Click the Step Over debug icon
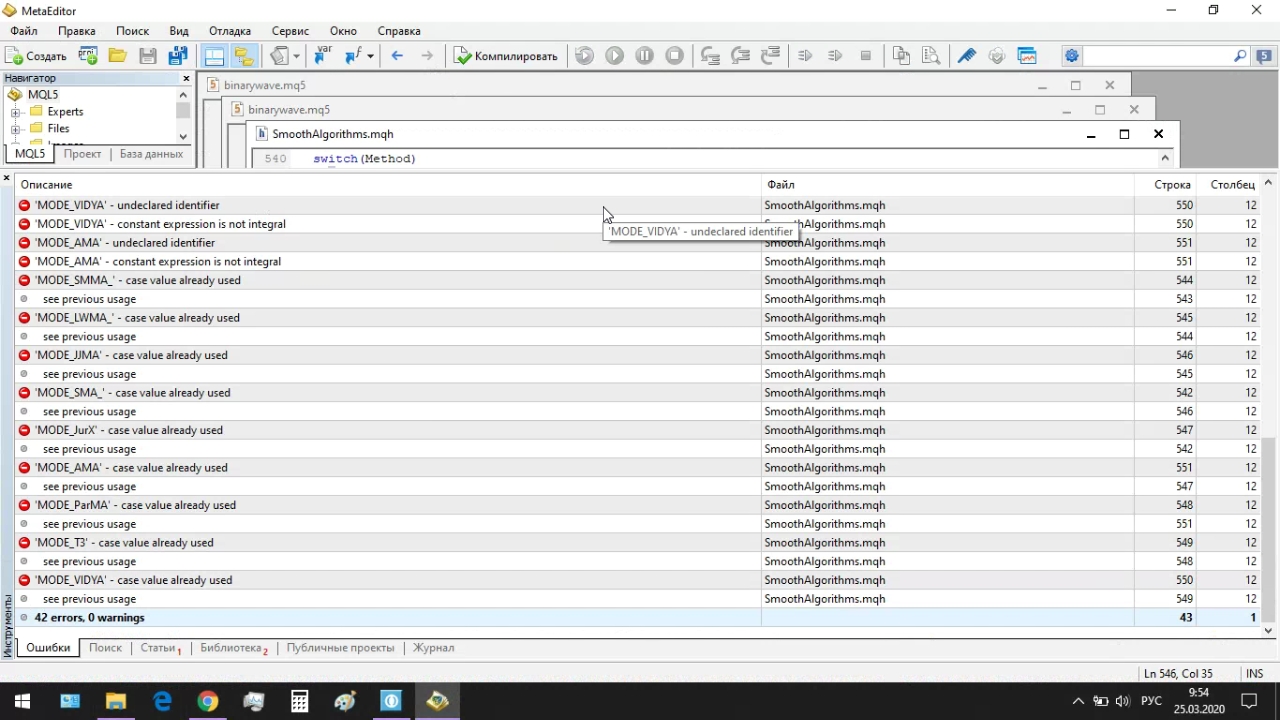Screen dimensions: 1280x720 click(741, 56)
